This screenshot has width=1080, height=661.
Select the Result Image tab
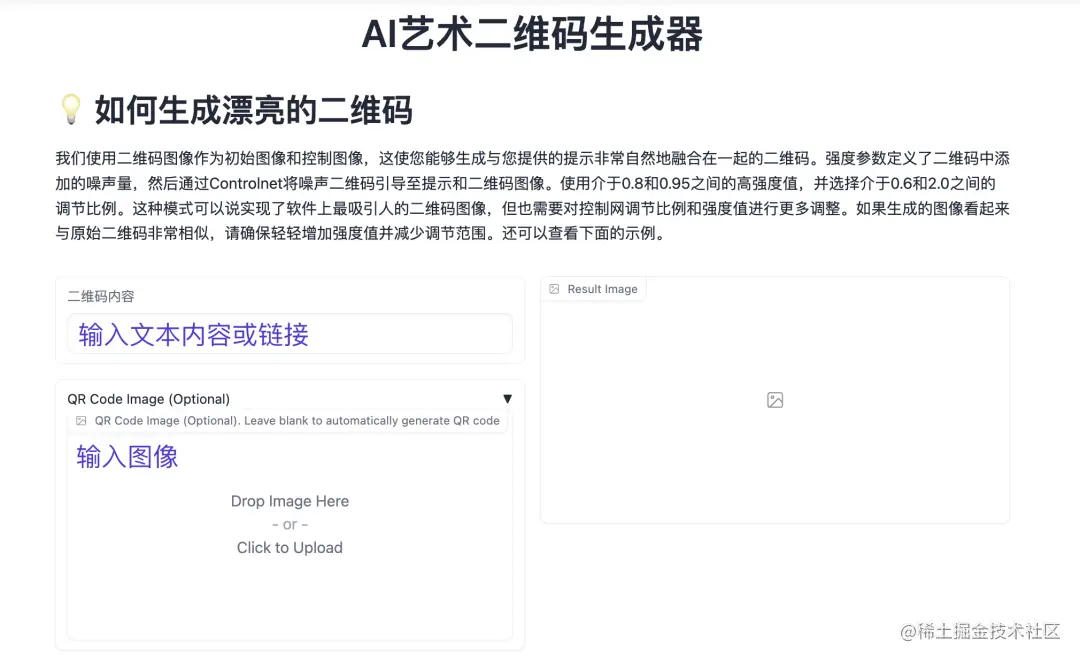[593, 288]
